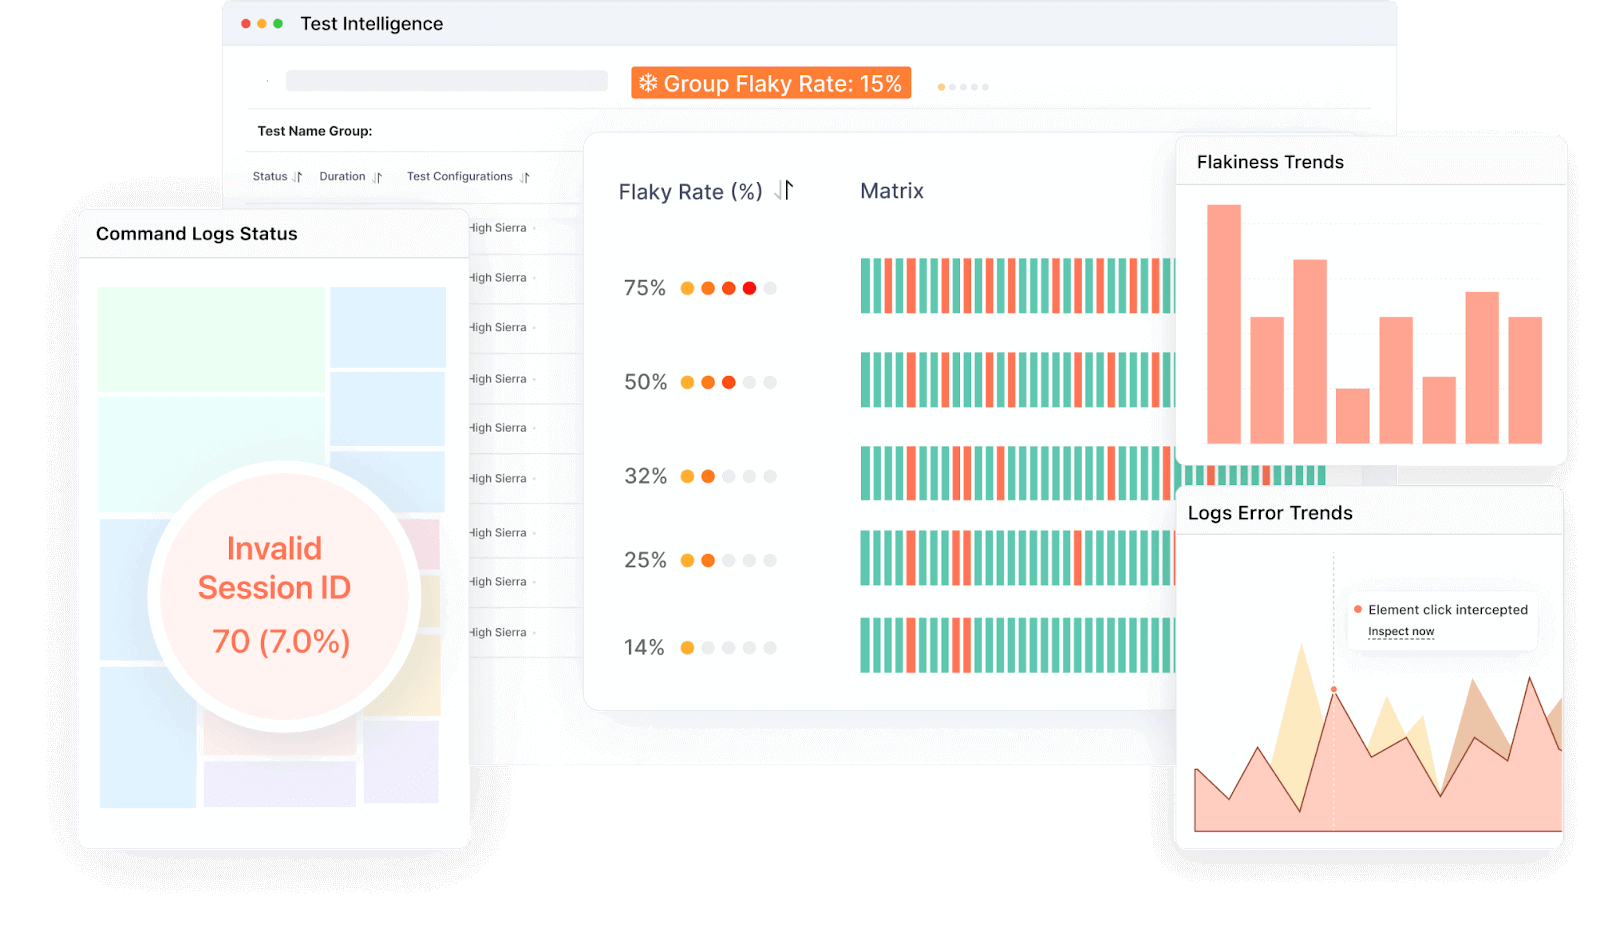Screen dimensions: 1600x938
Task: Select the orange pagination dot beside Group Flaky Rate
Action: pos(941,87)
